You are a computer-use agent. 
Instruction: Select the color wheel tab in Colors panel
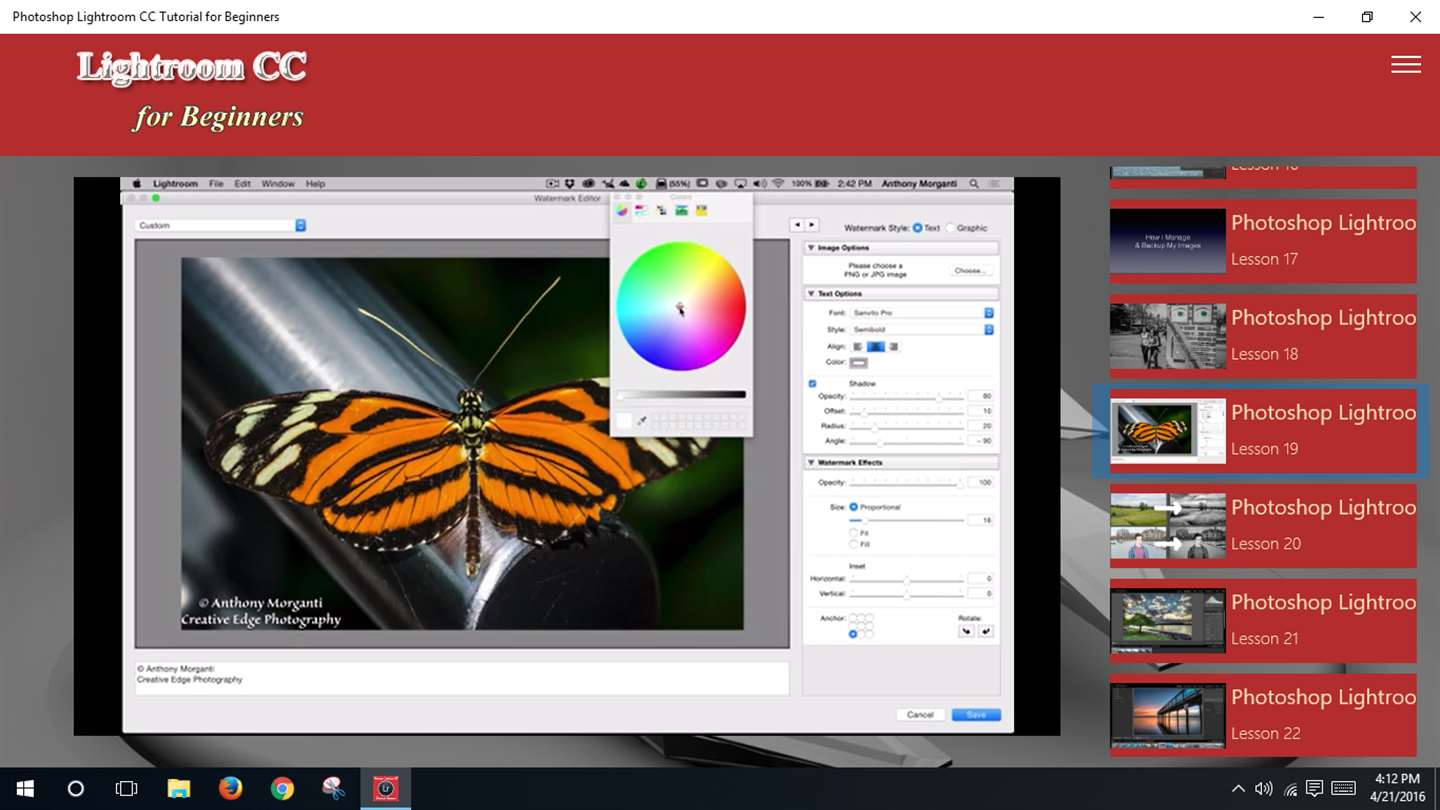(x=622, y=211)
